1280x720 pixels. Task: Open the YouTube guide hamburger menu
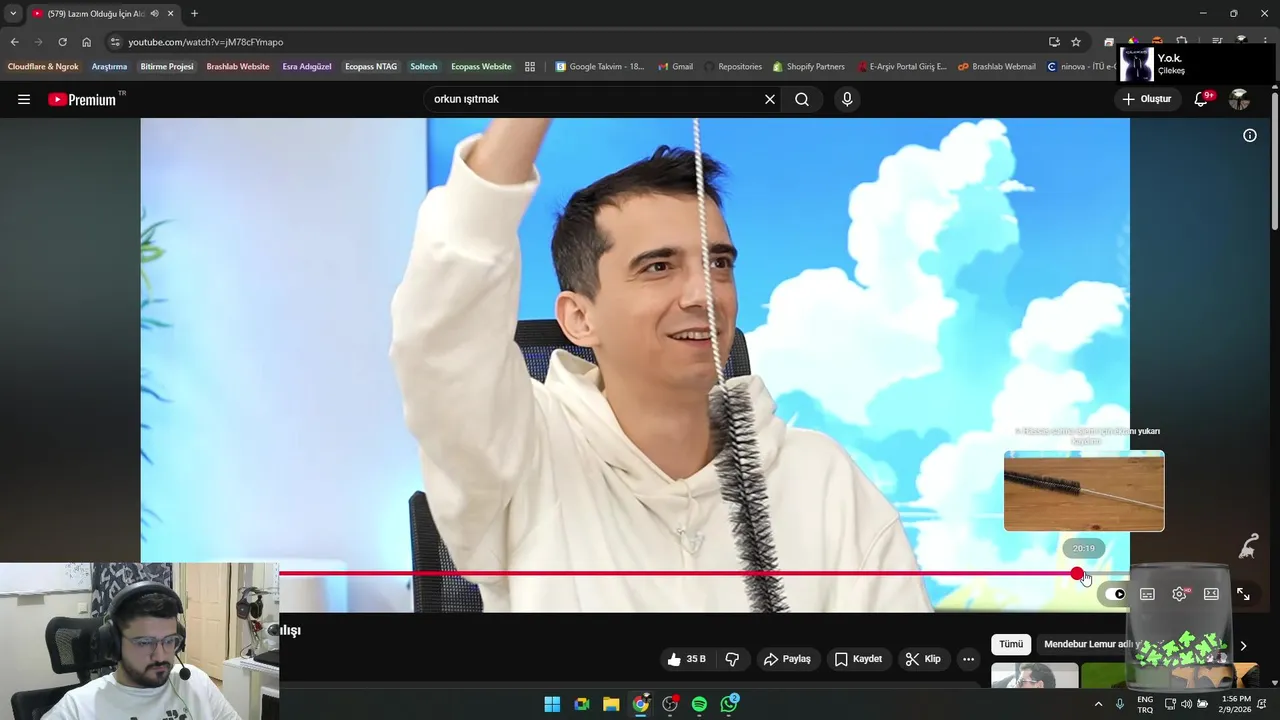pyautogui.click(x=24, y=99)
